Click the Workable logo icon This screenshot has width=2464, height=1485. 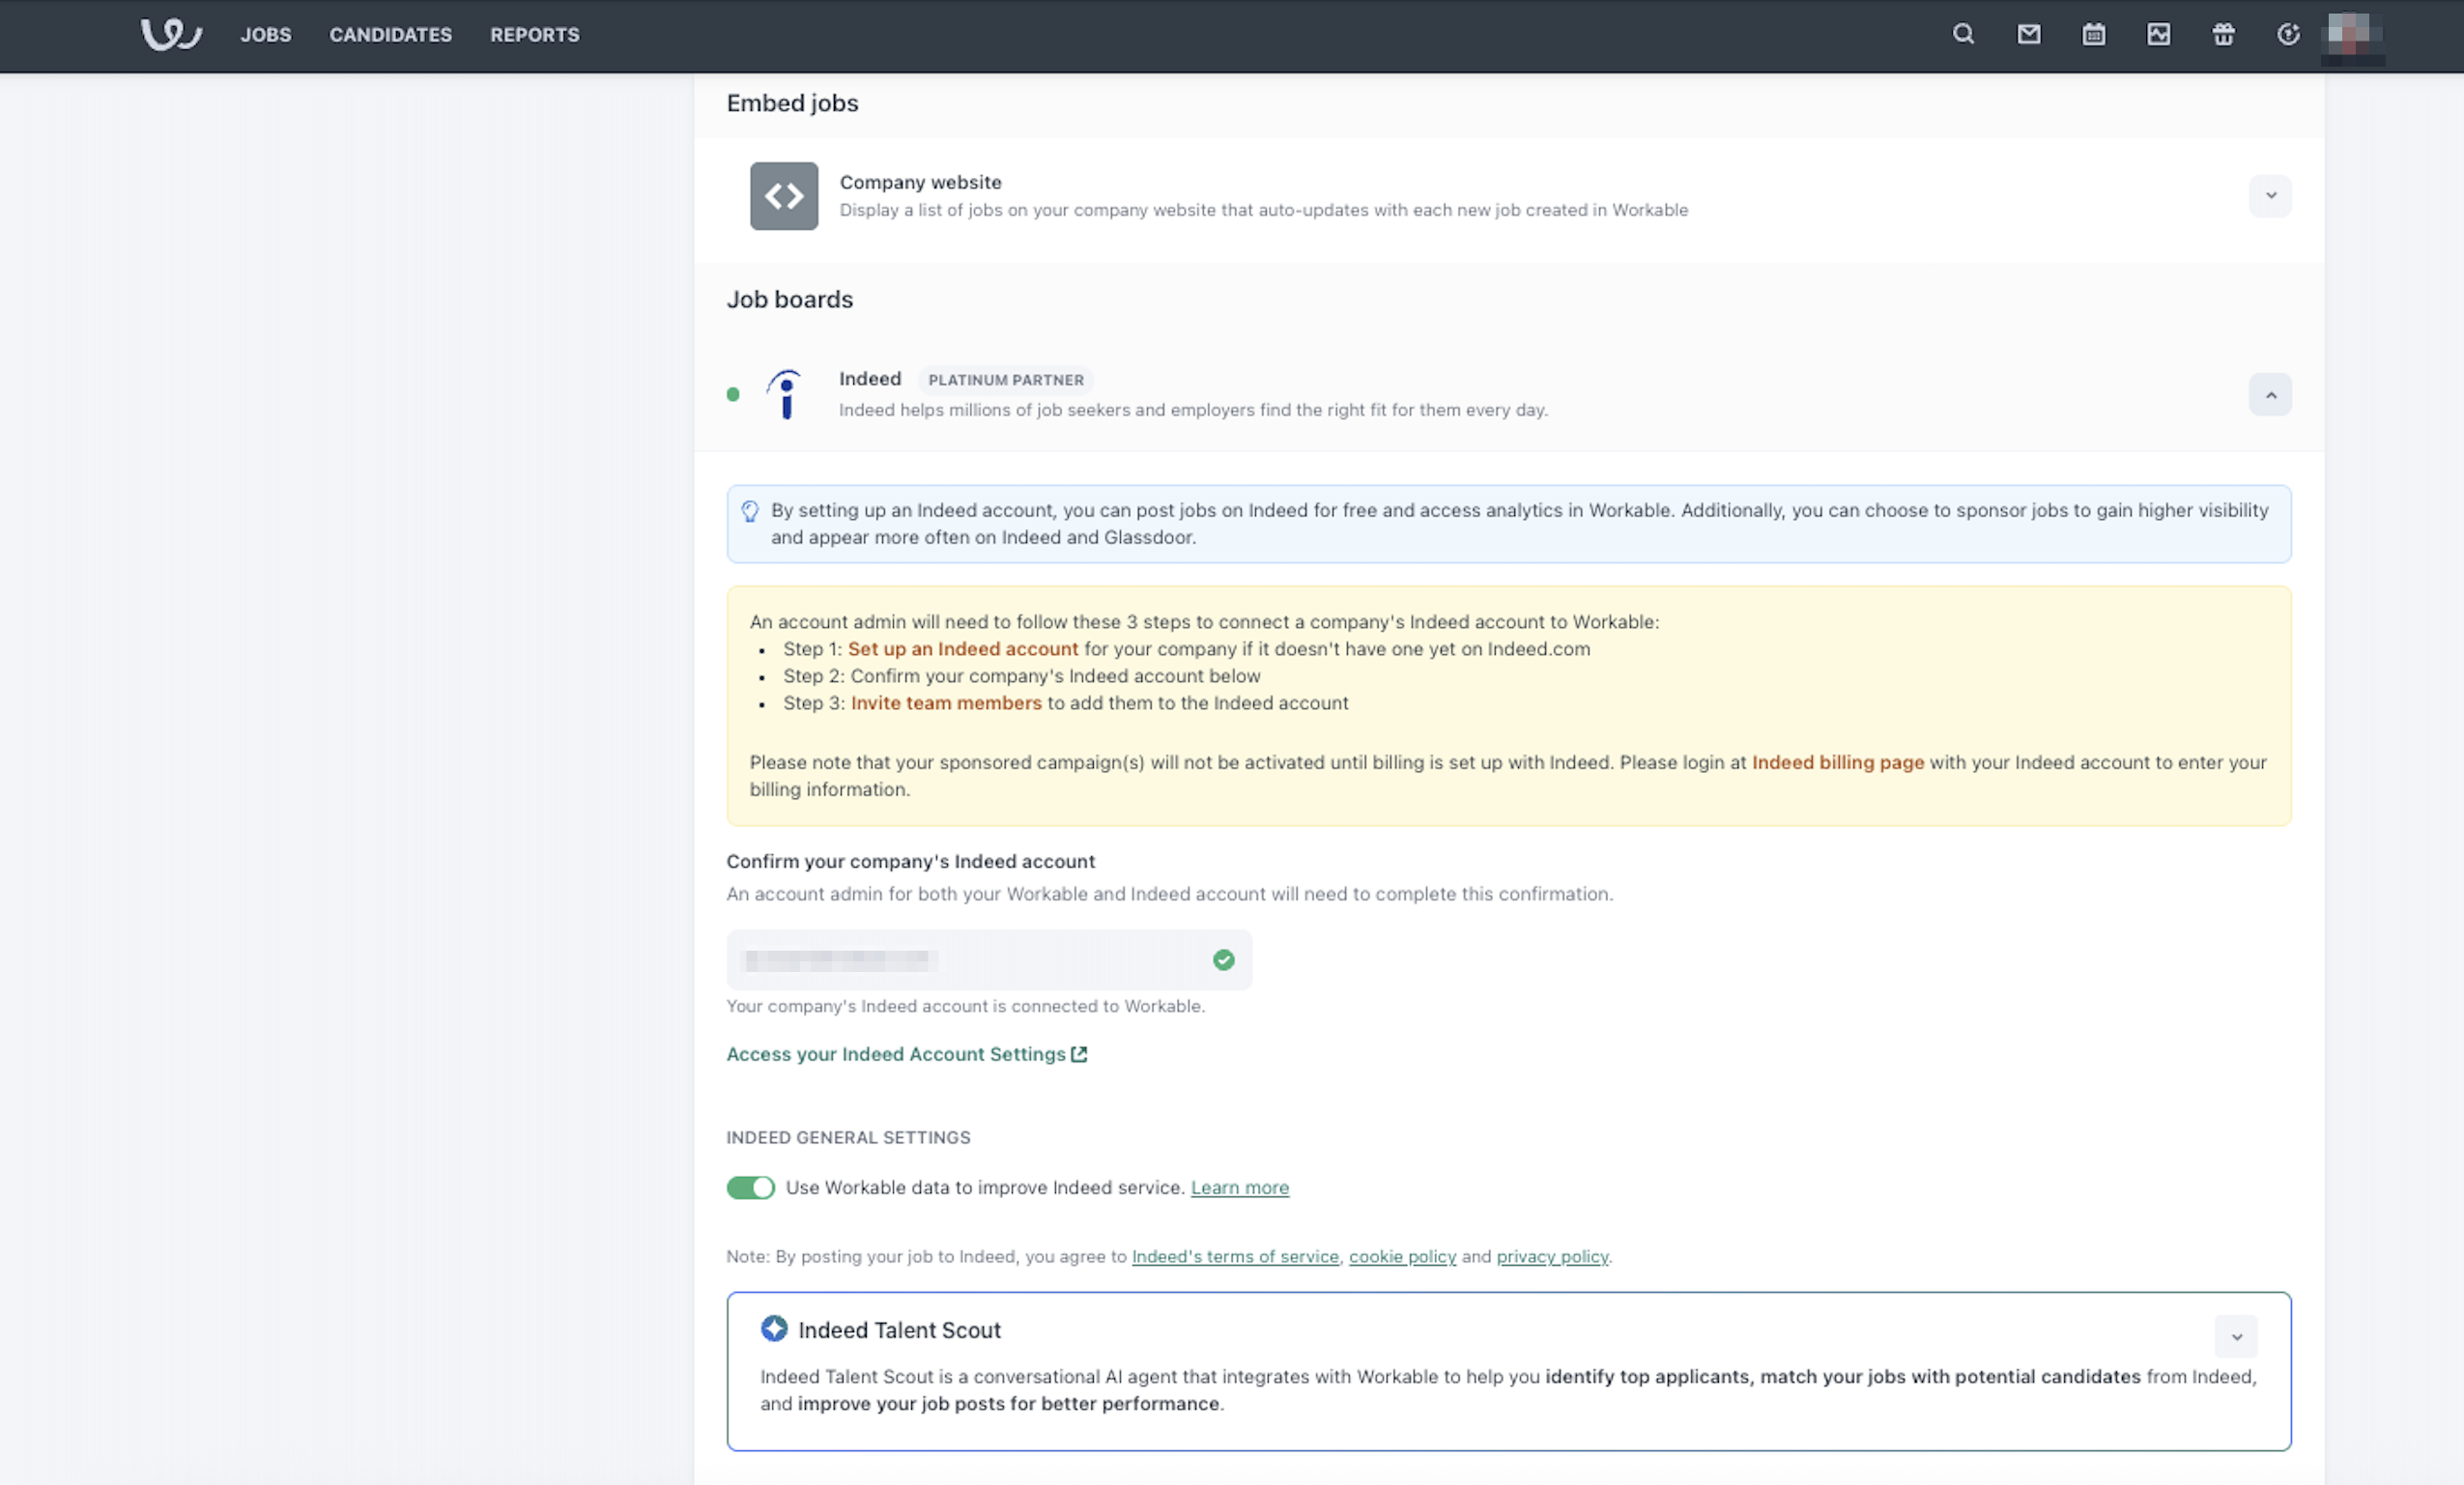pos(171,34)
